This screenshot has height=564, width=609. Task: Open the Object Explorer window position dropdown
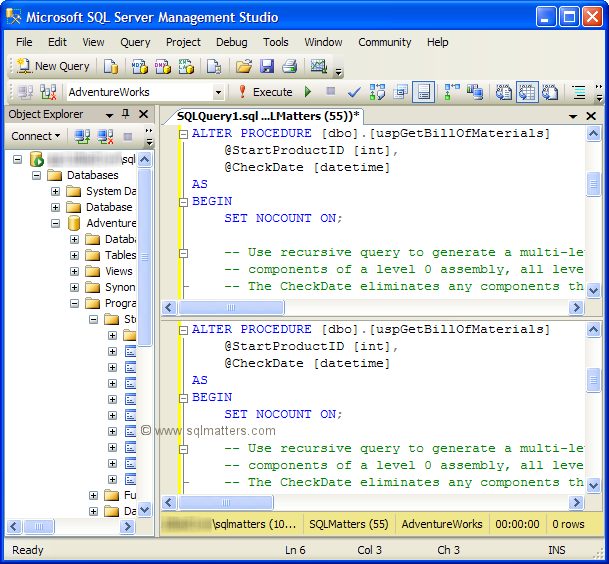click(x=109, y=115)
